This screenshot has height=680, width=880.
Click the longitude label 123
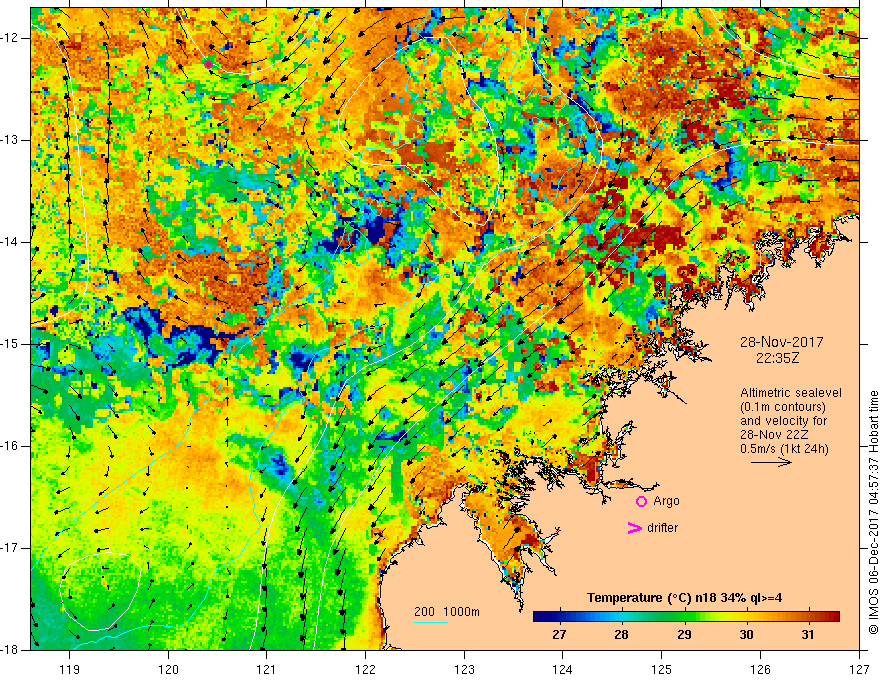(464, 669)
